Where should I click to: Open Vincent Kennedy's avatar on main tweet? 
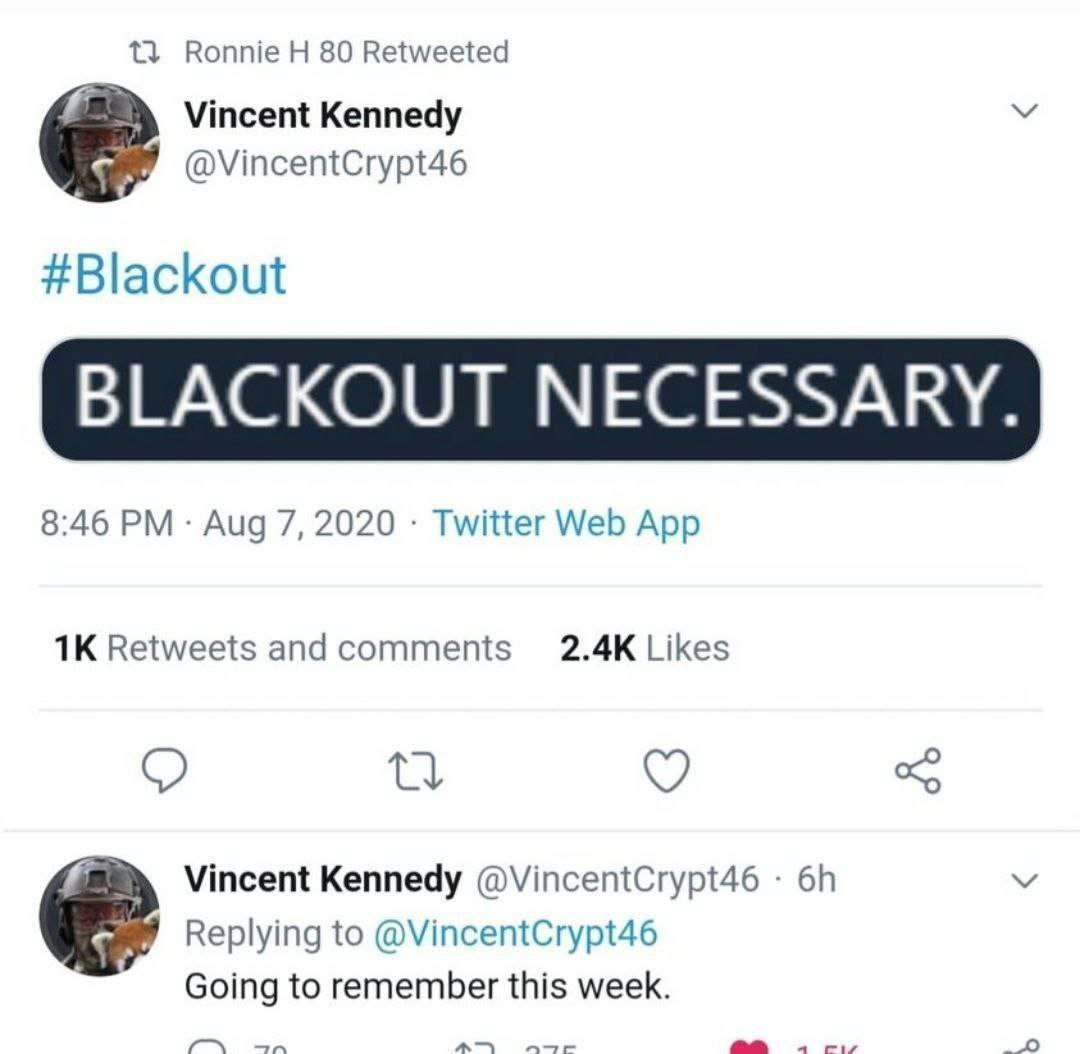click(x=99, y=141)
